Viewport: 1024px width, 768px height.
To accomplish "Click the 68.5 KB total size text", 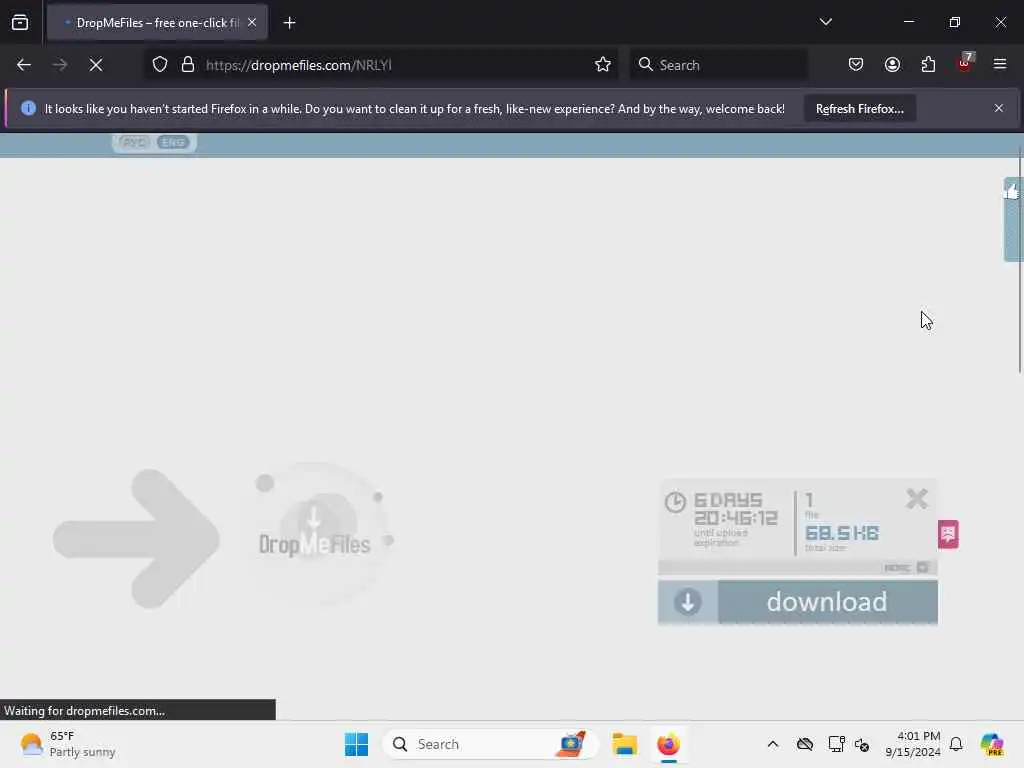I will [x=842, y=533].
